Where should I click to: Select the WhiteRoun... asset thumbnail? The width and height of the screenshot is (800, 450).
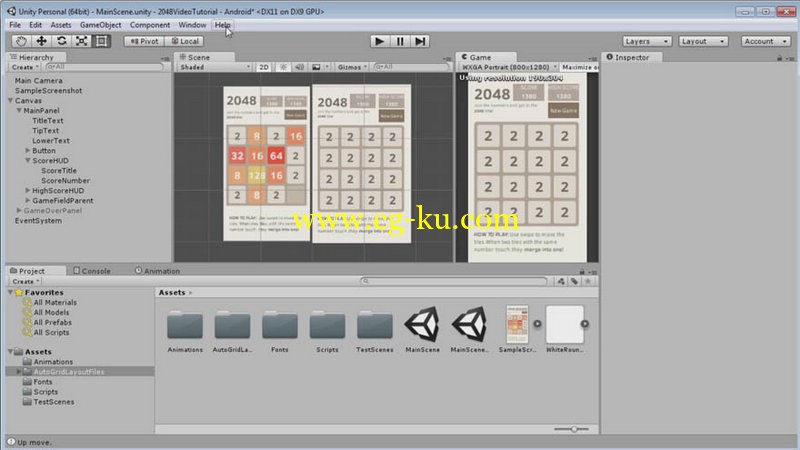[x=564, y=324]
